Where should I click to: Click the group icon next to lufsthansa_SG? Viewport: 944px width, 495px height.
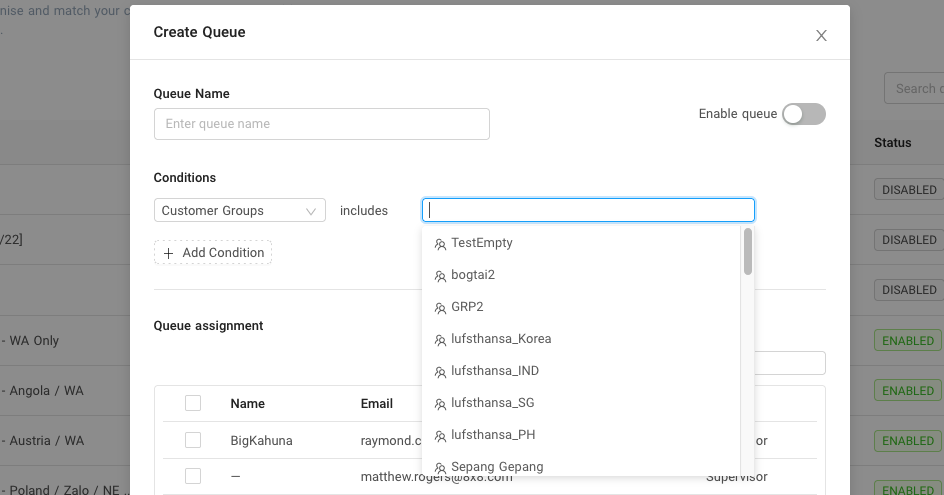click(440, 403)
